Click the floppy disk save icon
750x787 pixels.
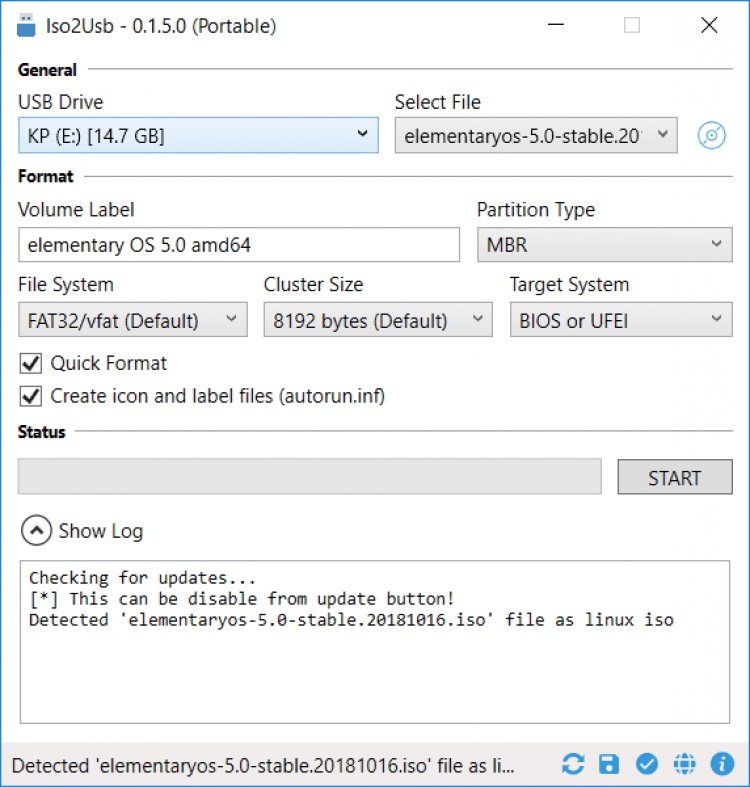pyautogui.click(x=609, y=765)
